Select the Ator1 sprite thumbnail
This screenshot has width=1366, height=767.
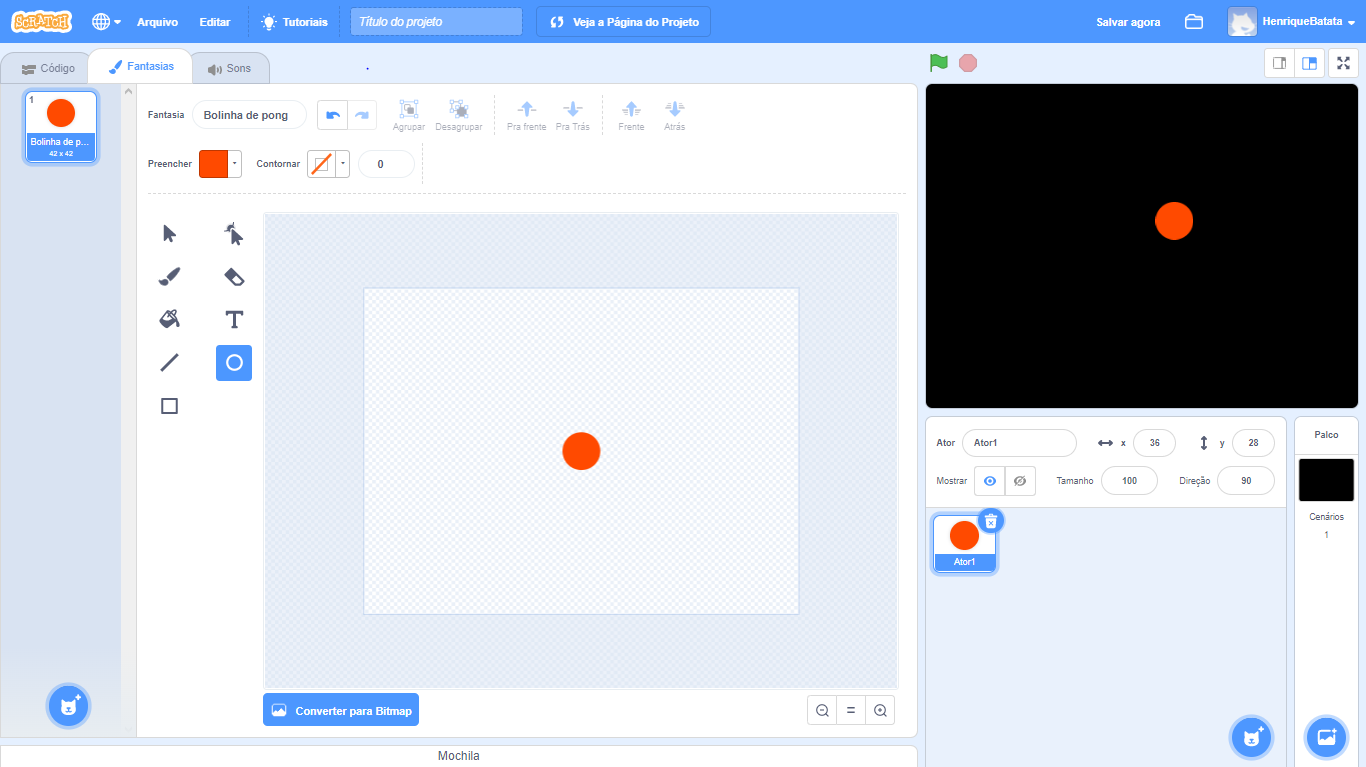(x=964, y=544)
